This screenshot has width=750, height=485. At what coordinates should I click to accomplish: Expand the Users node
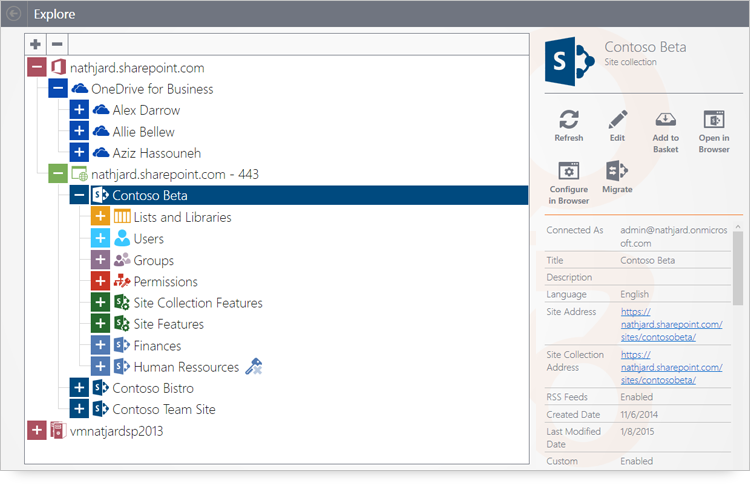click(x=100, y=238)
